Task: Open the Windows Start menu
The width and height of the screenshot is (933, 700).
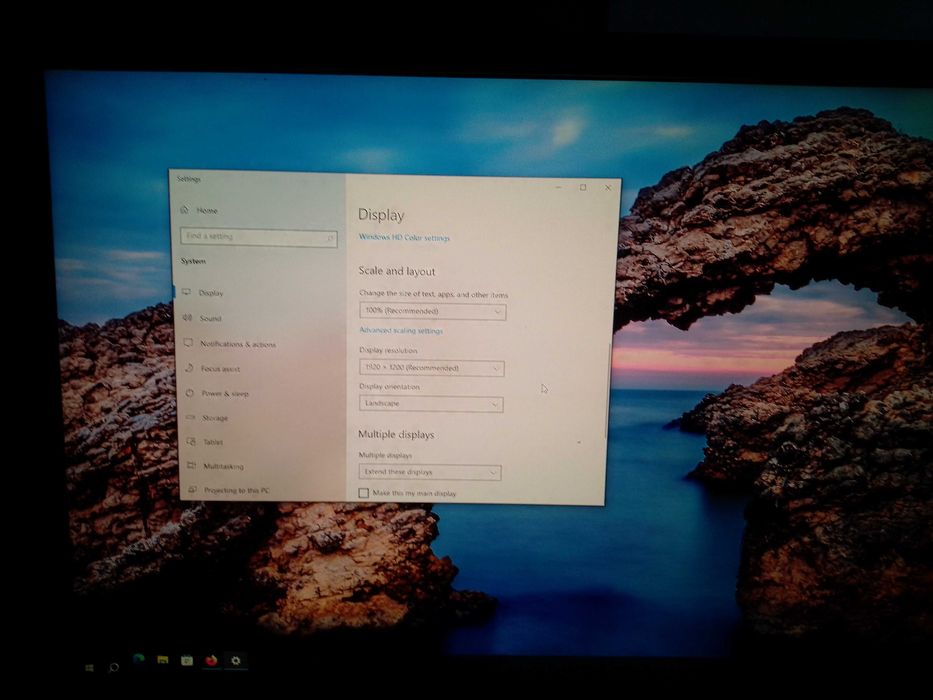Action: pos(89,668)
